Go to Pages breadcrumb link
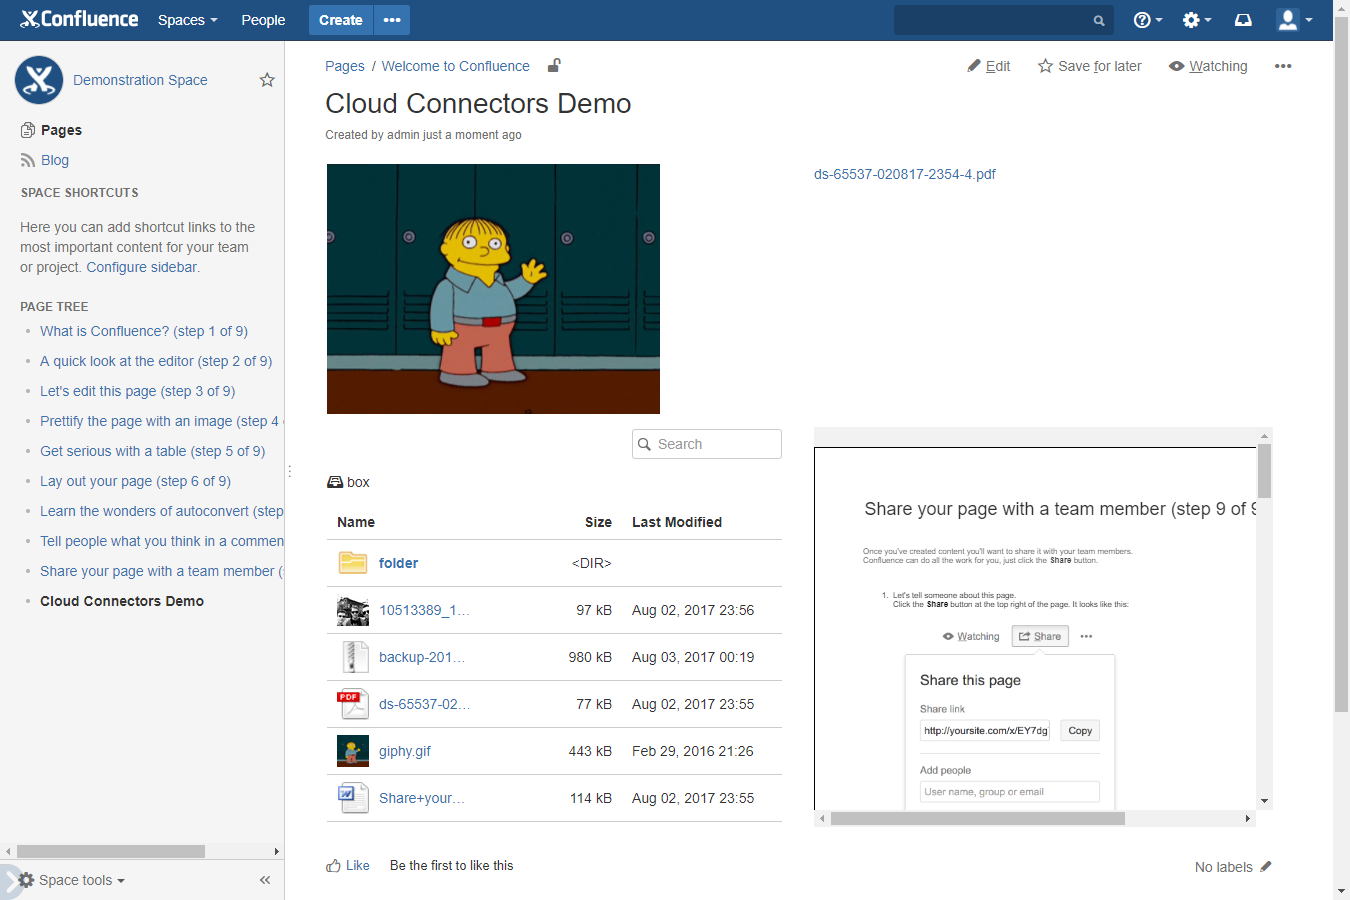Image resolution: width=1350 pixels, height=900 pixels. [x=345, y=66]
